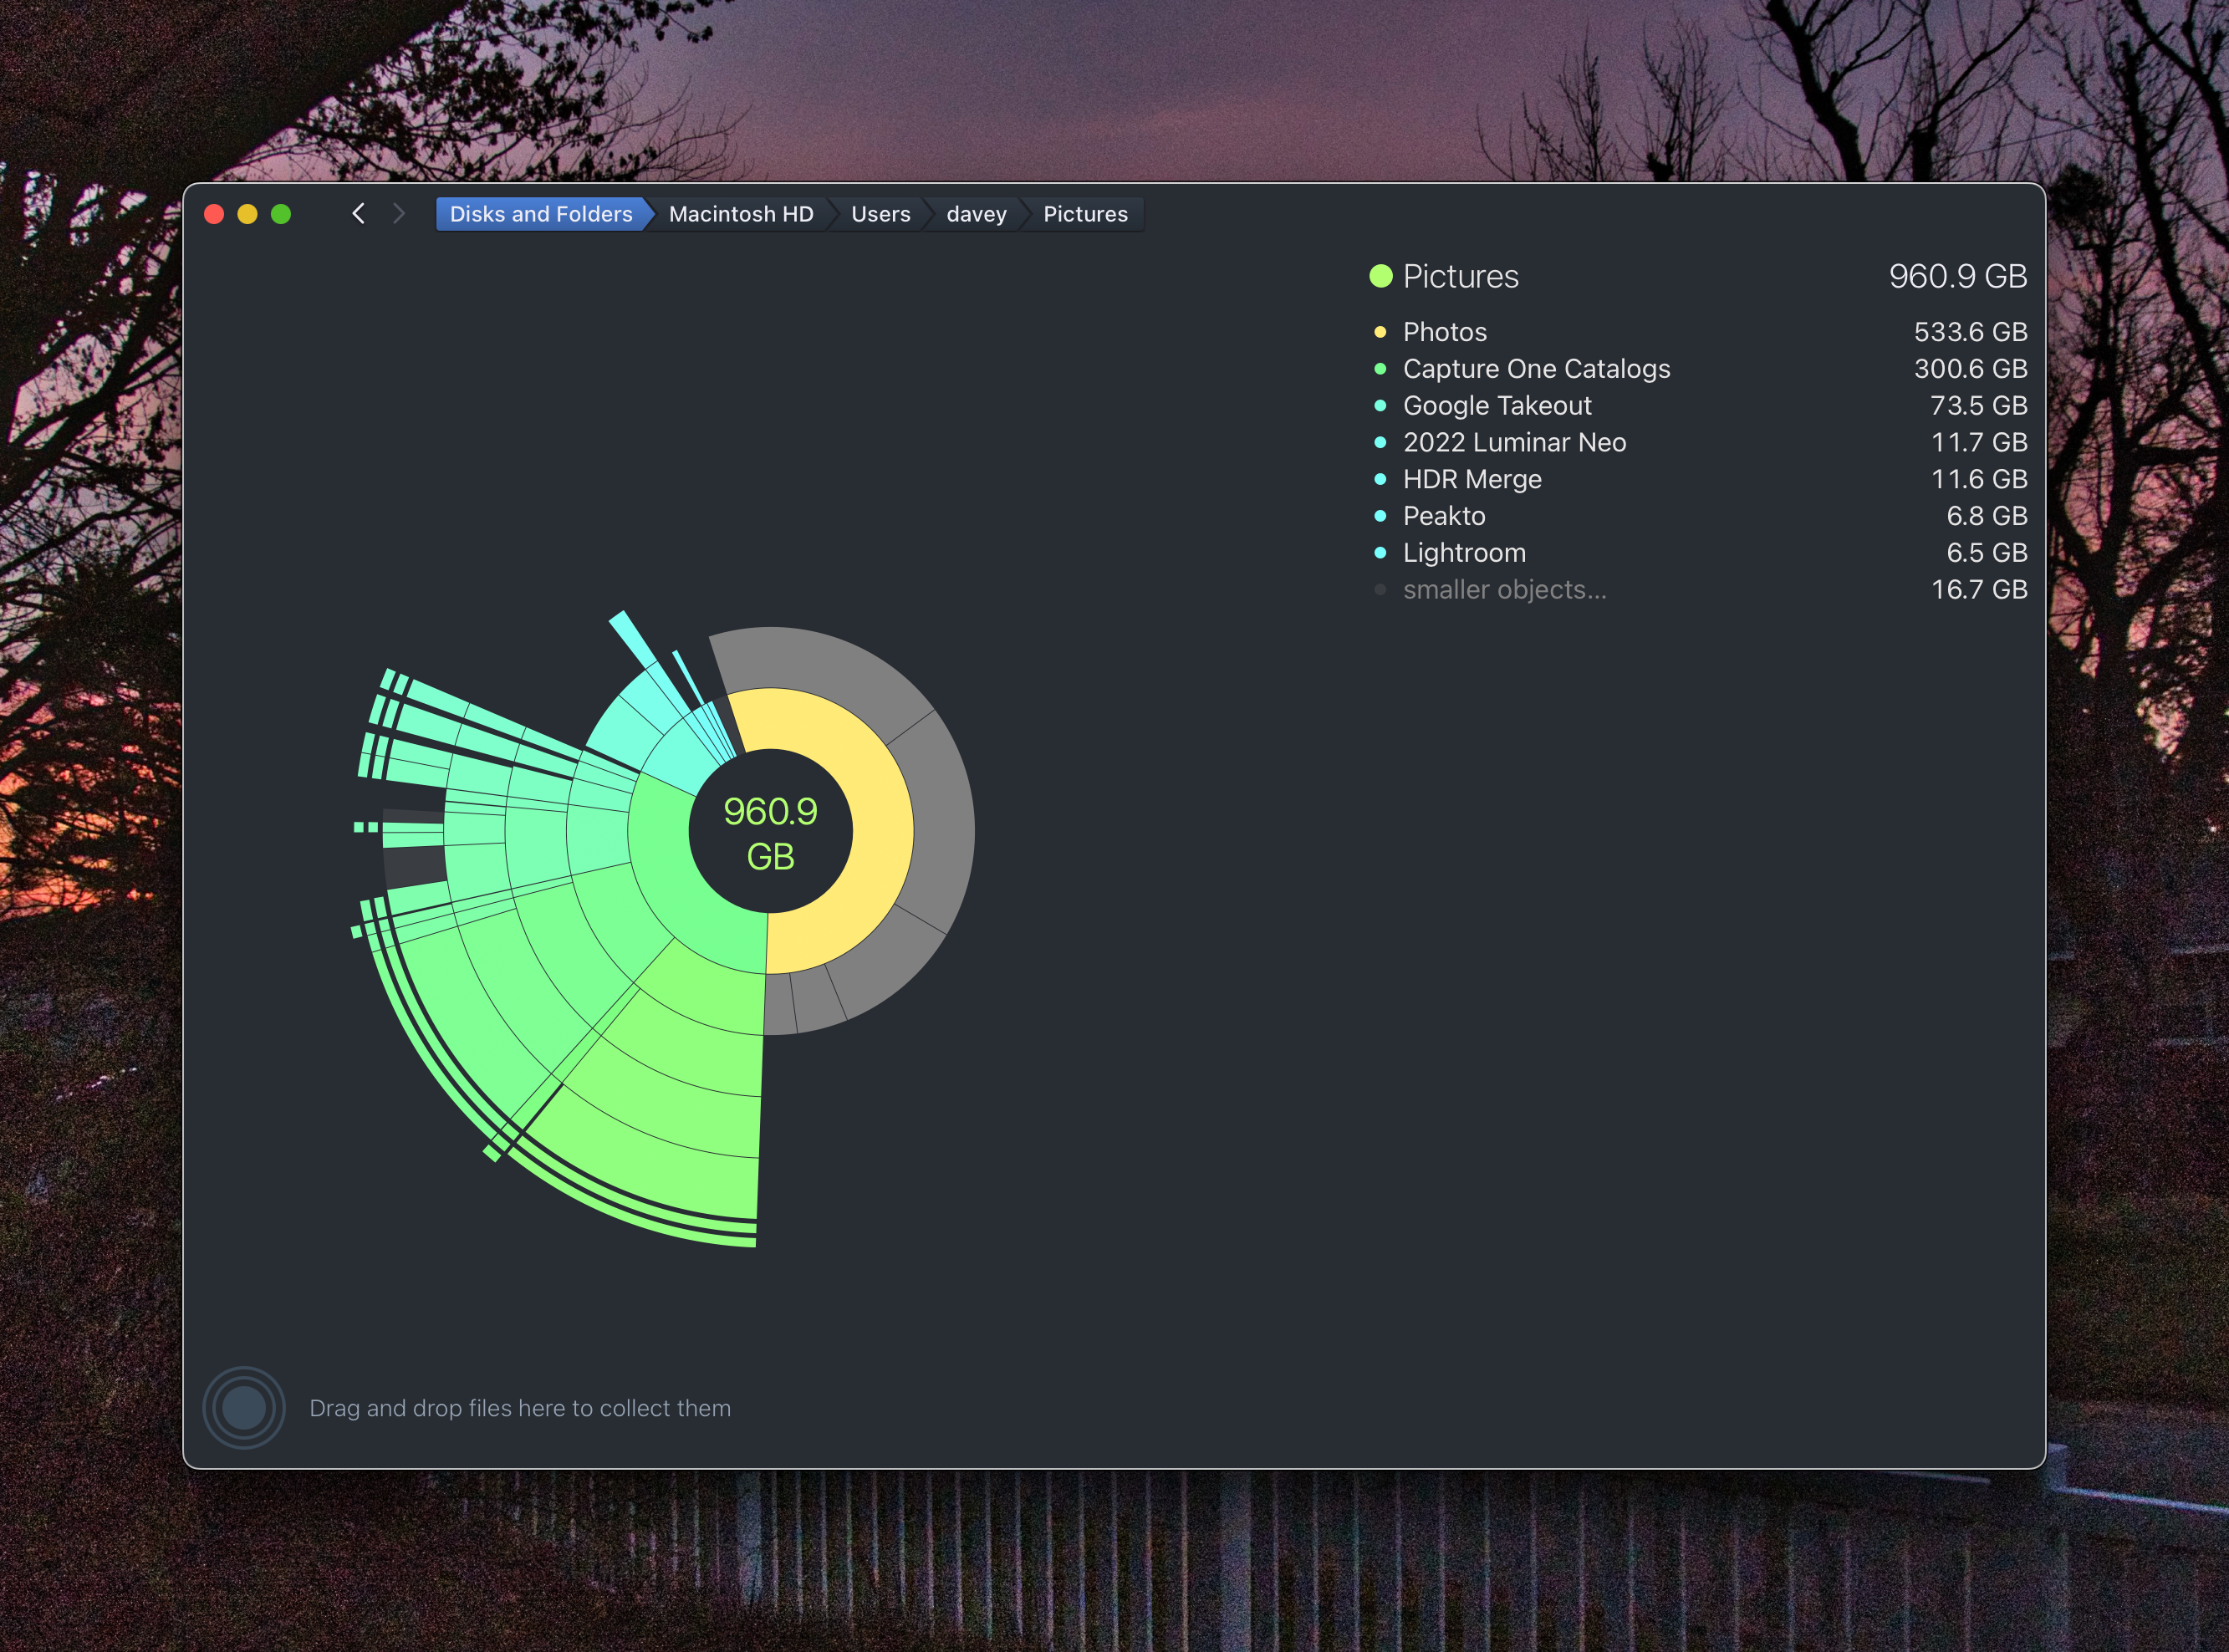Expand the smaller objects entry
The image size is (2229, 1652).
point(1504,590)
